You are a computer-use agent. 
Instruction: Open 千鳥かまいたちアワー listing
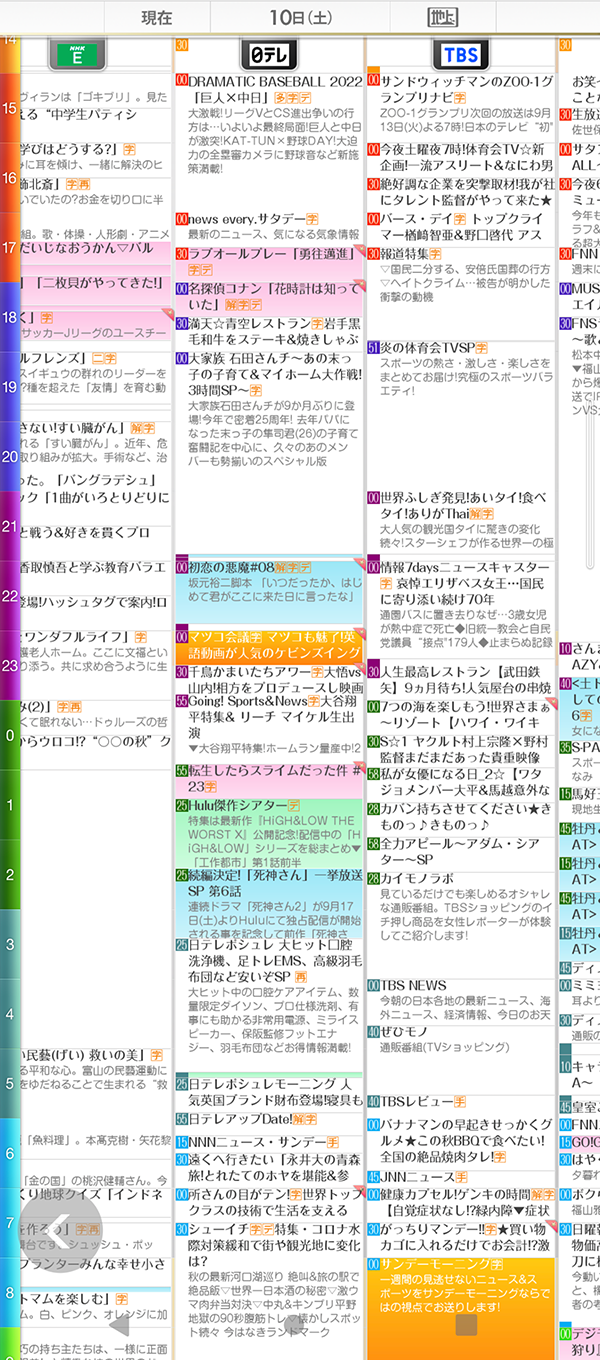(268, 680)
